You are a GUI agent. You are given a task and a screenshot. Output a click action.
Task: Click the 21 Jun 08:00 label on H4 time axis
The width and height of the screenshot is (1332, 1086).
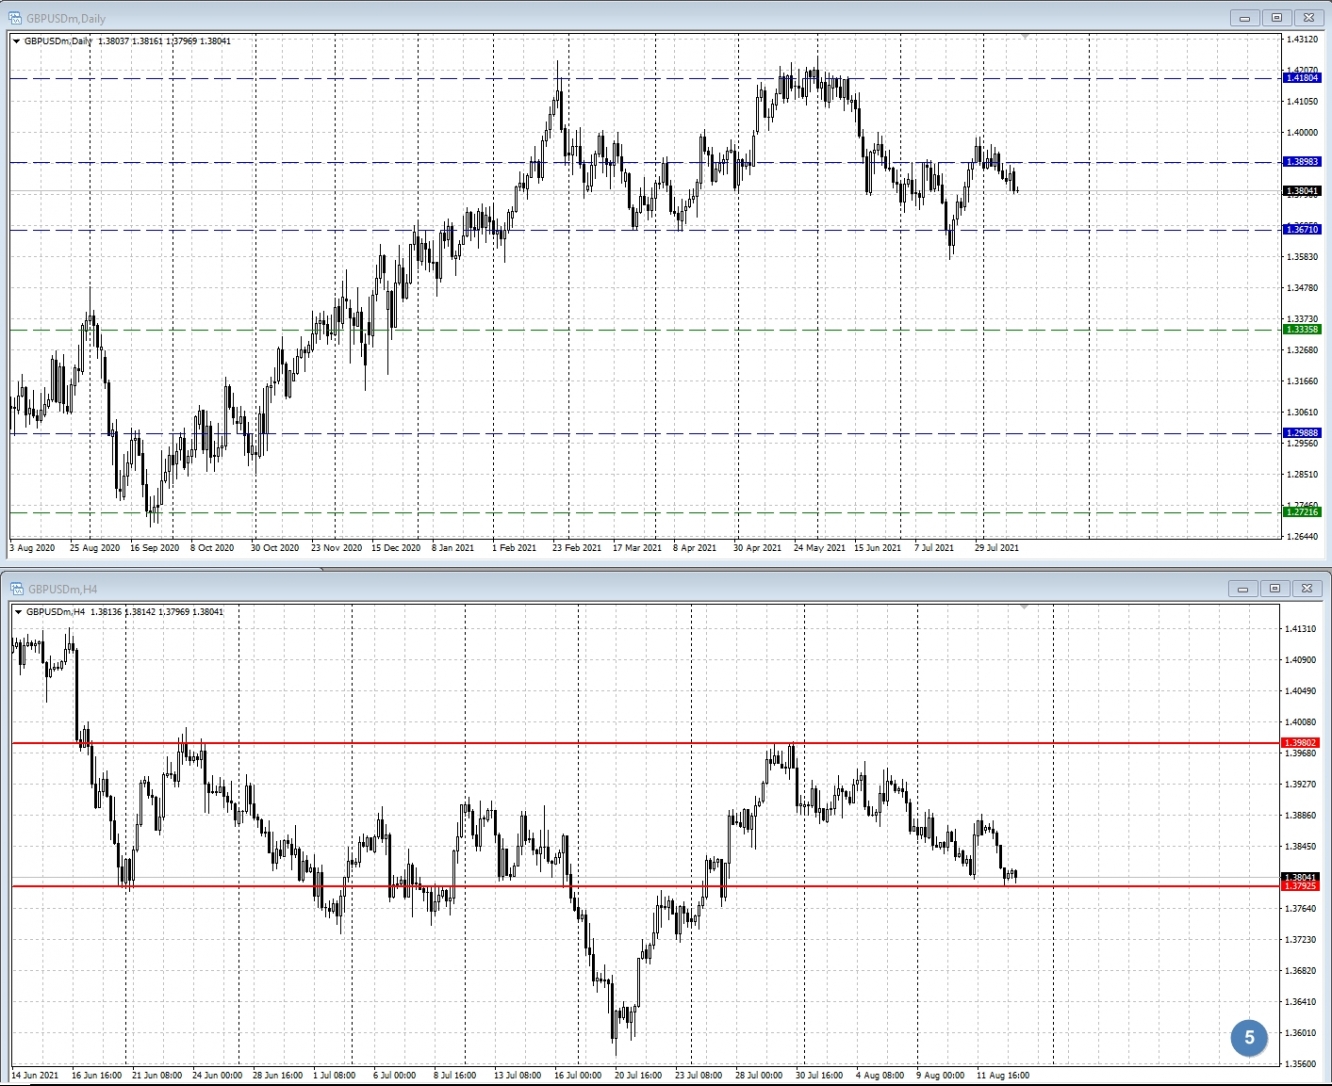[x=157, y=1076]
